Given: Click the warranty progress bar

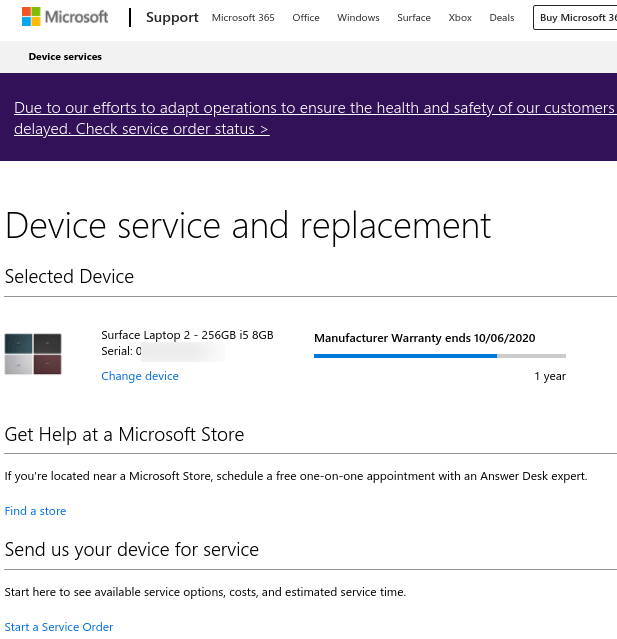Looking at the screenshot, I should pos(440,356).
